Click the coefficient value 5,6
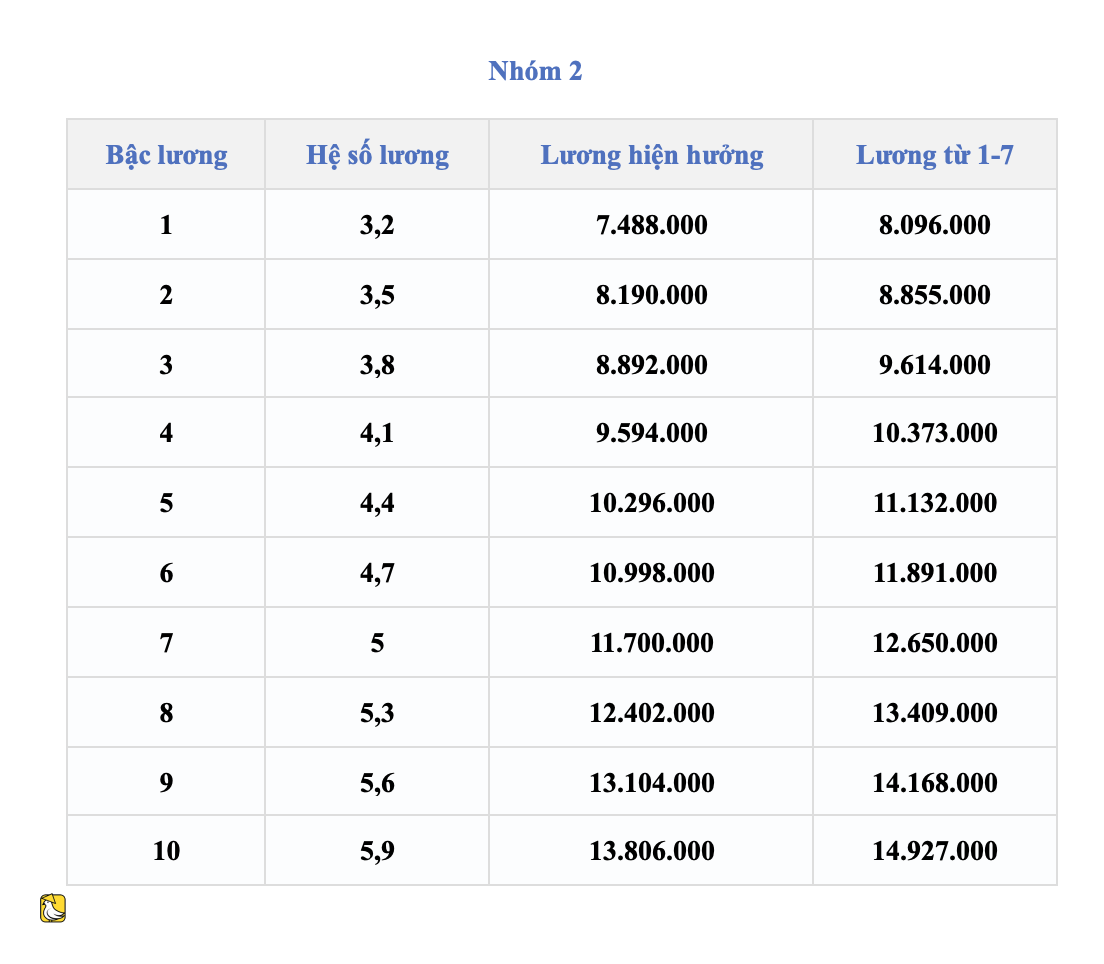 click(377, 782)
